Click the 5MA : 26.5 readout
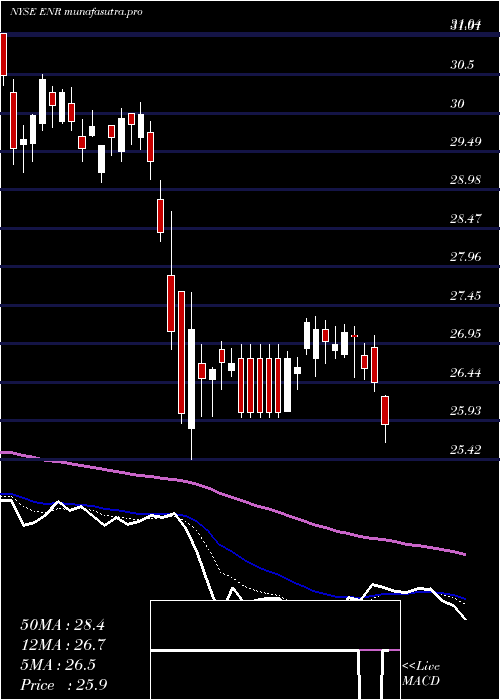Screen dimensions: 500x700 coord(58,665)
